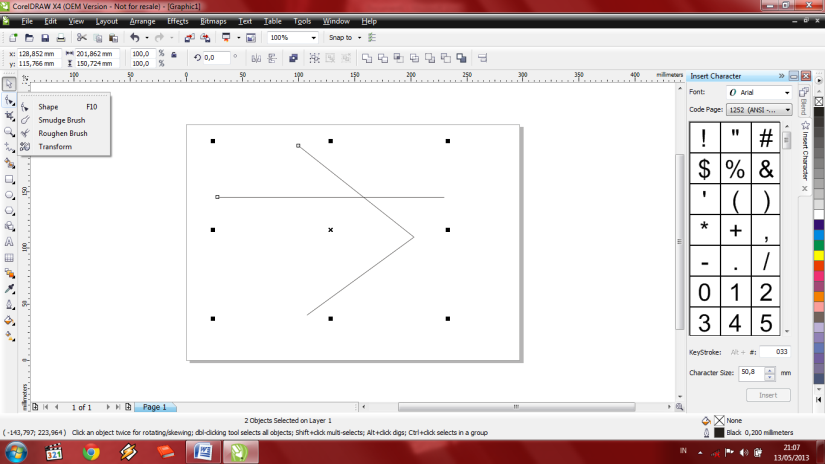This screenshot has width=825, height=464.
Task: Pick the yellow swatch in palette
Action: (819, 255)
